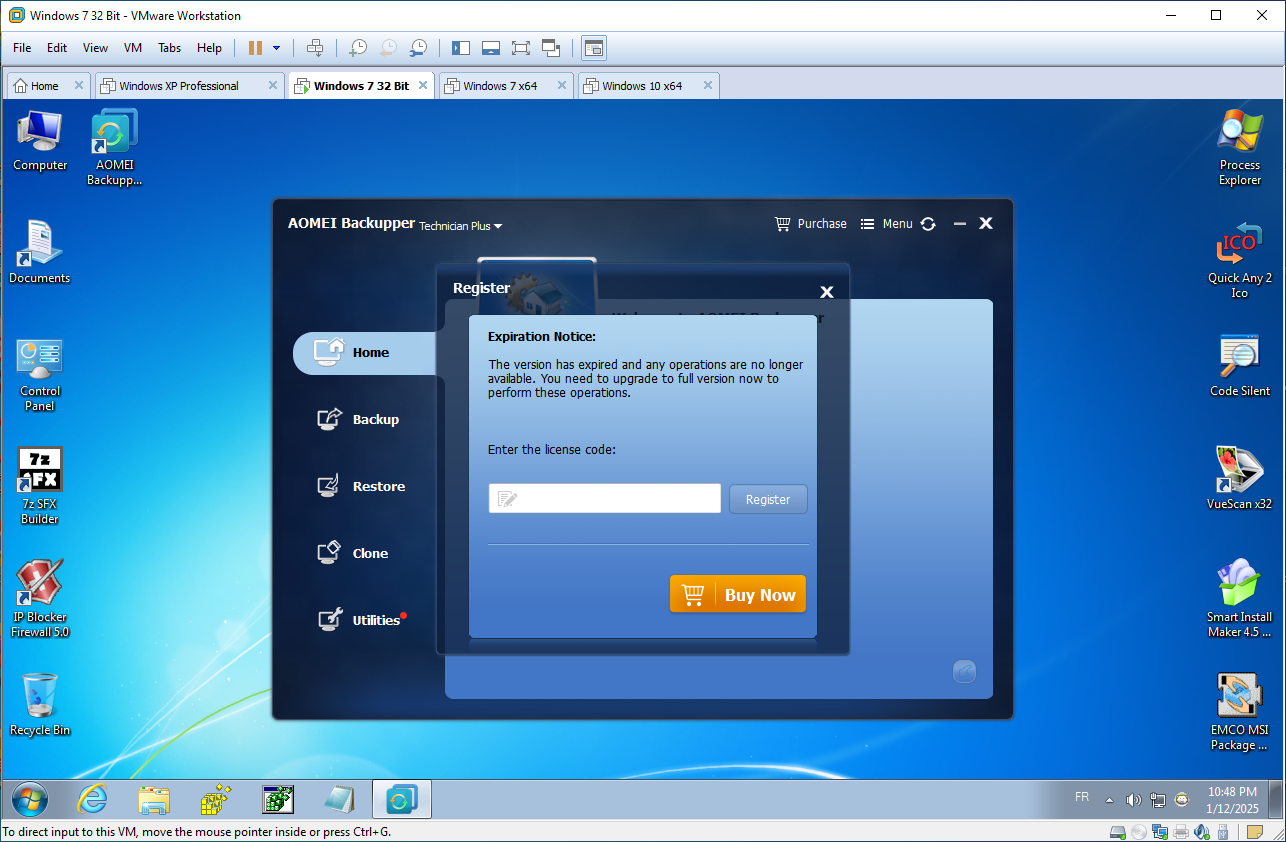The image size is (1286, 842).
Task: Open the VMware Tabs menu
Action: point(170,48)
